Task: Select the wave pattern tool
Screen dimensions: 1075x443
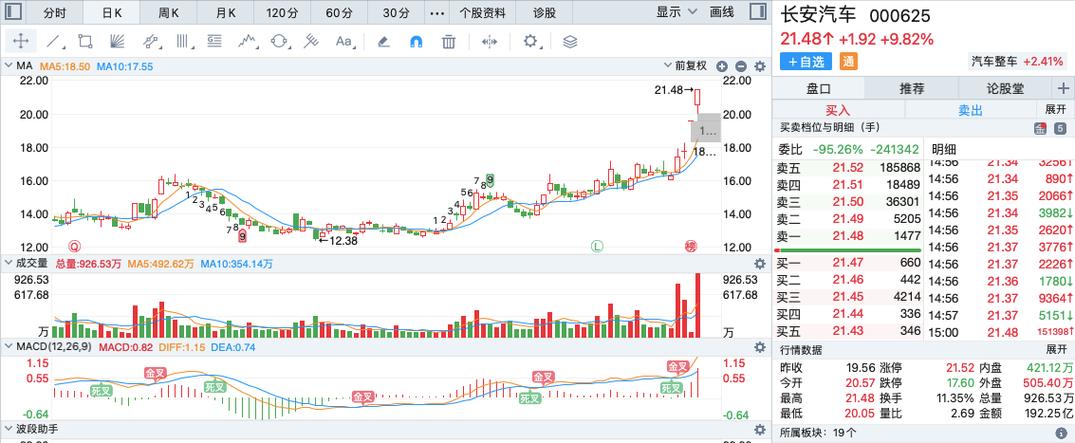Action: [x=247, y=41]
